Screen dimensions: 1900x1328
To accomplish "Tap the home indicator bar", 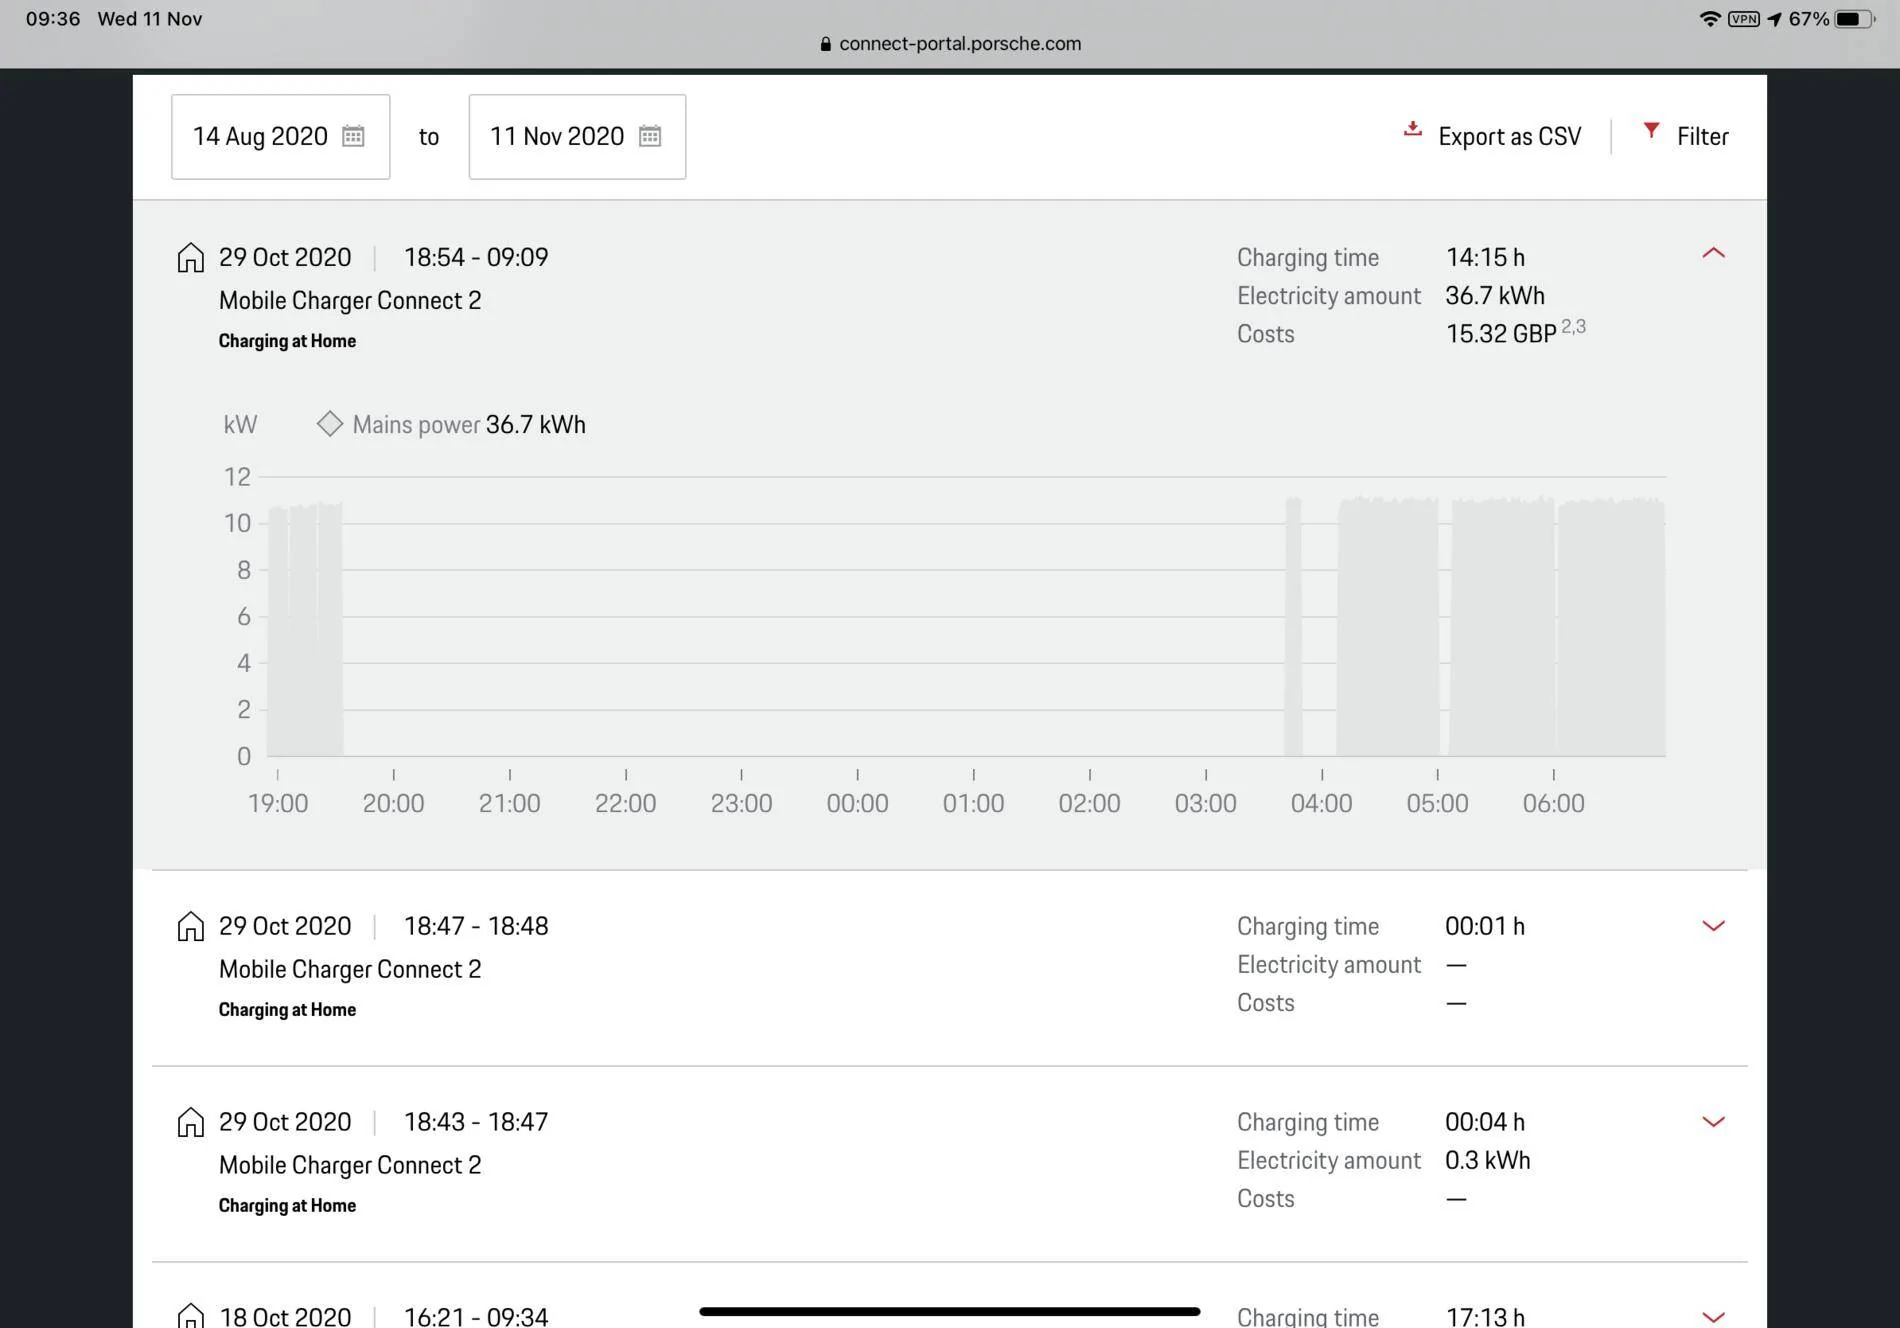I will [x=950, y=1311].
